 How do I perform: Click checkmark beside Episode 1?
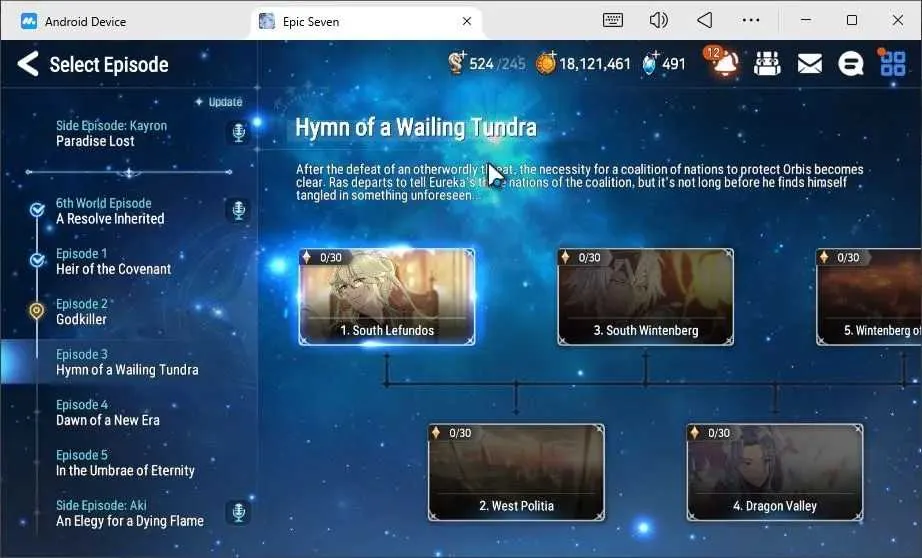pyautogui.click(x=37, y=259)
